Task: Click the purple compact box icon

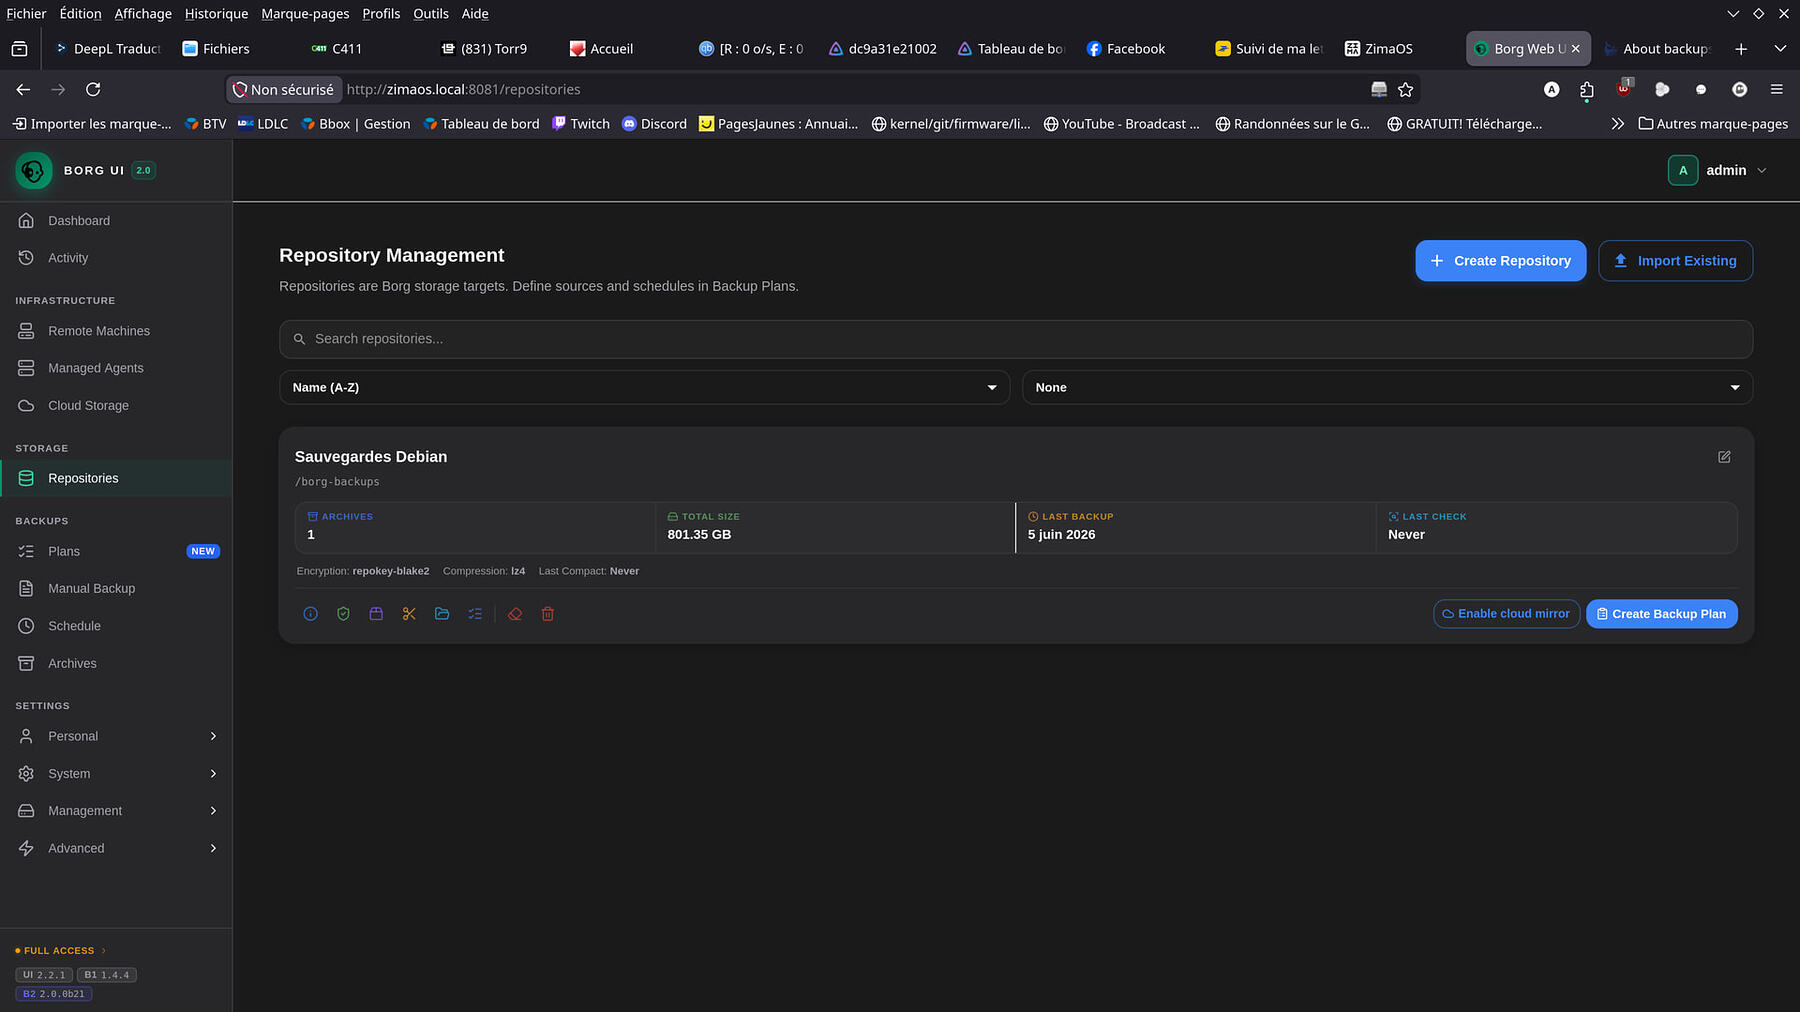Action: (x=376, y=614)
